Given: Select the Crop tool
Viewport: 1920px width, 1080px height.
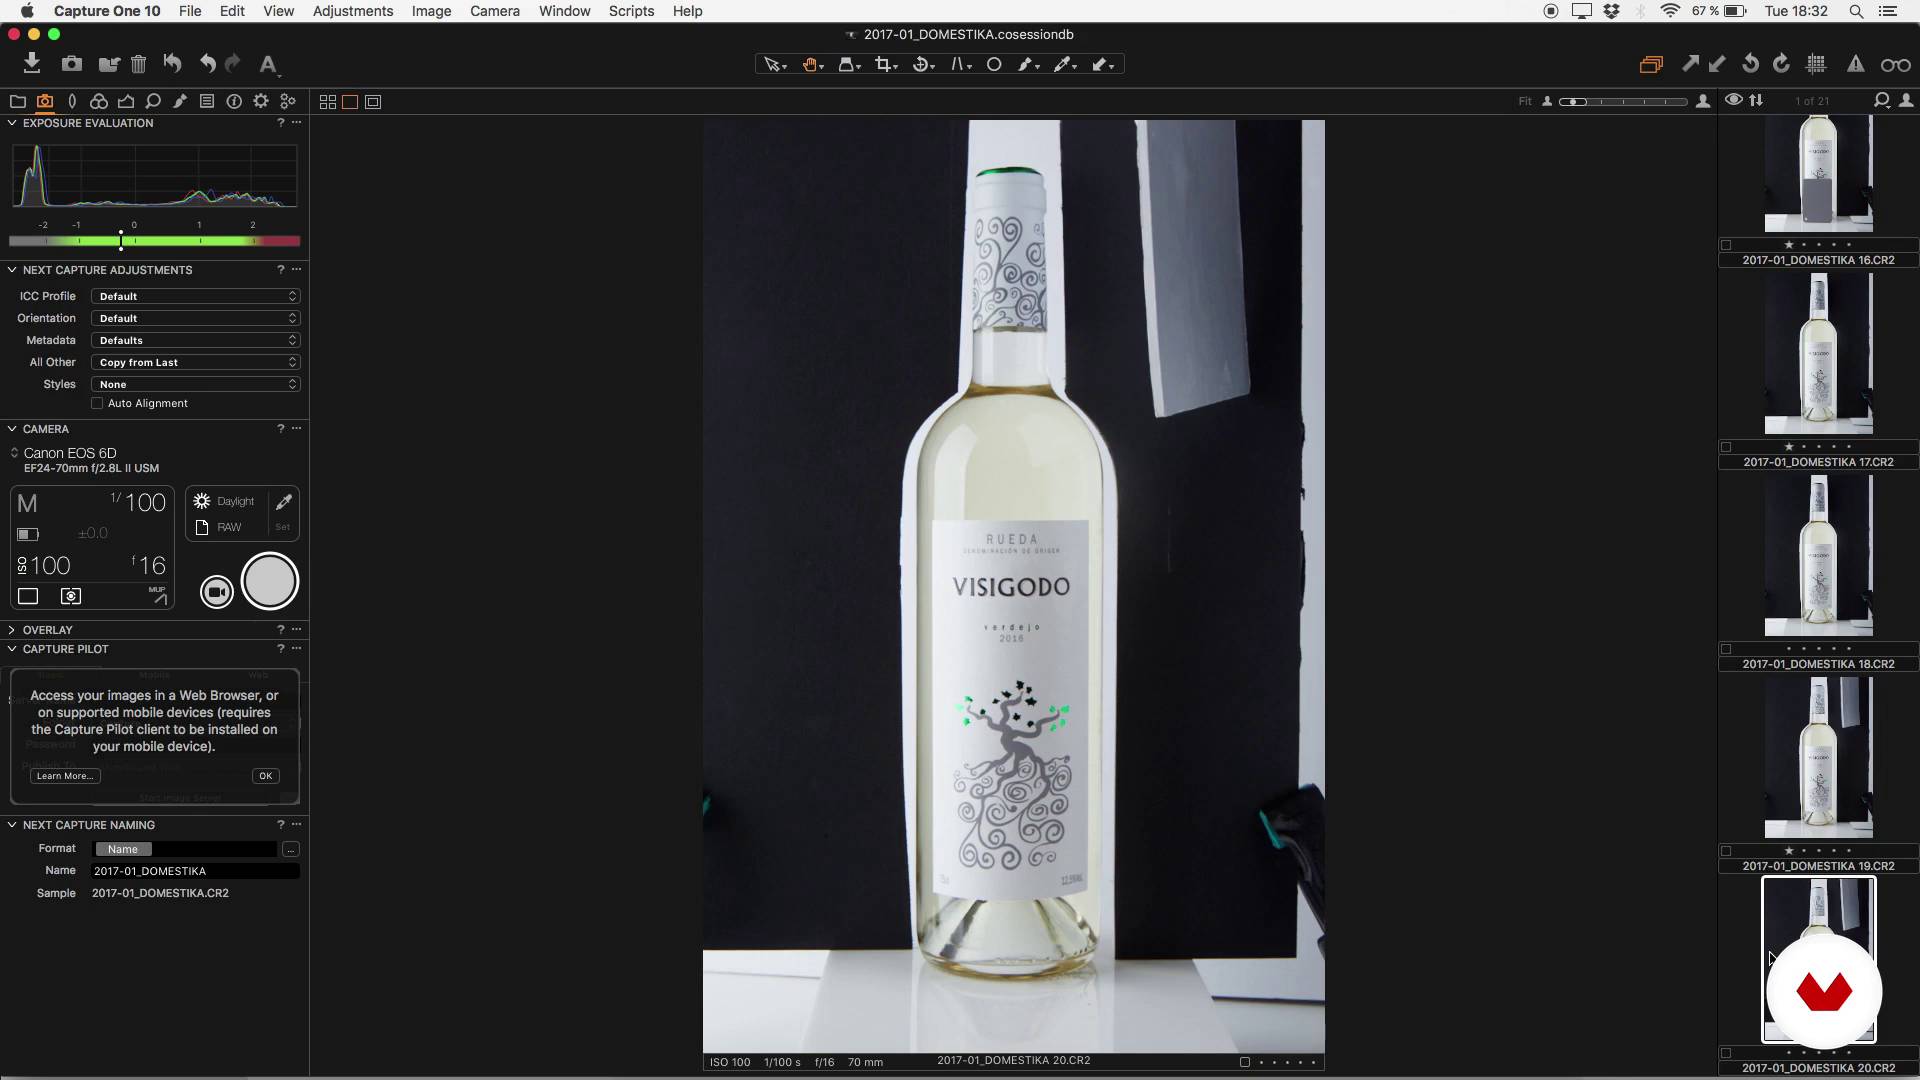Looking at the screenshot, I should coord(885,64).
